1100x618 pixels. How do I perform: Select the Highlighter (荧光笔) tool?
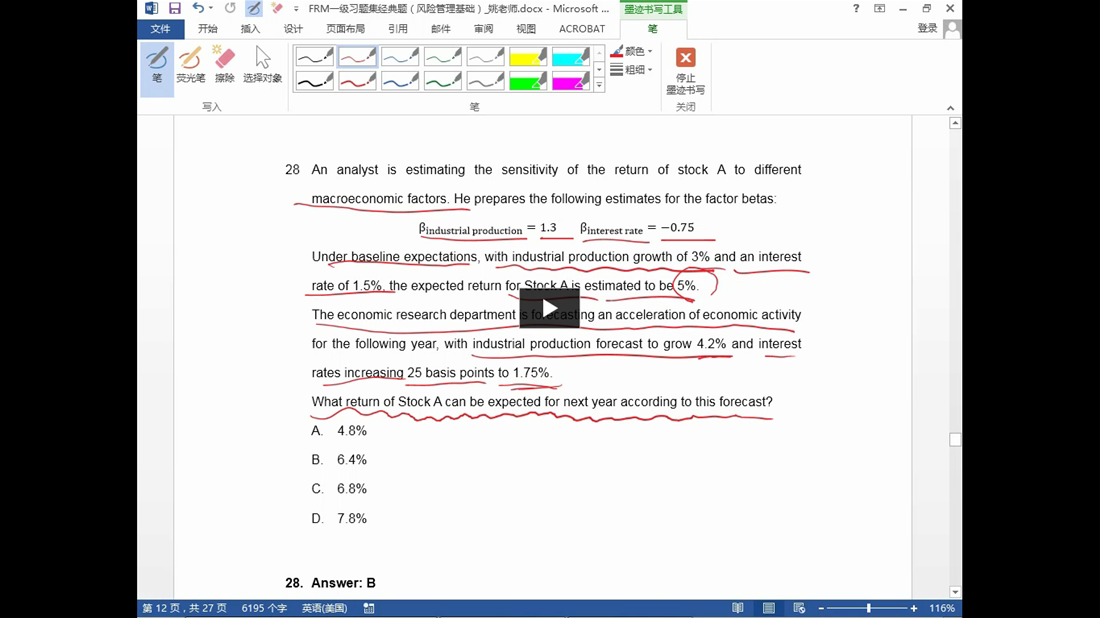click(x=190, y=66)
